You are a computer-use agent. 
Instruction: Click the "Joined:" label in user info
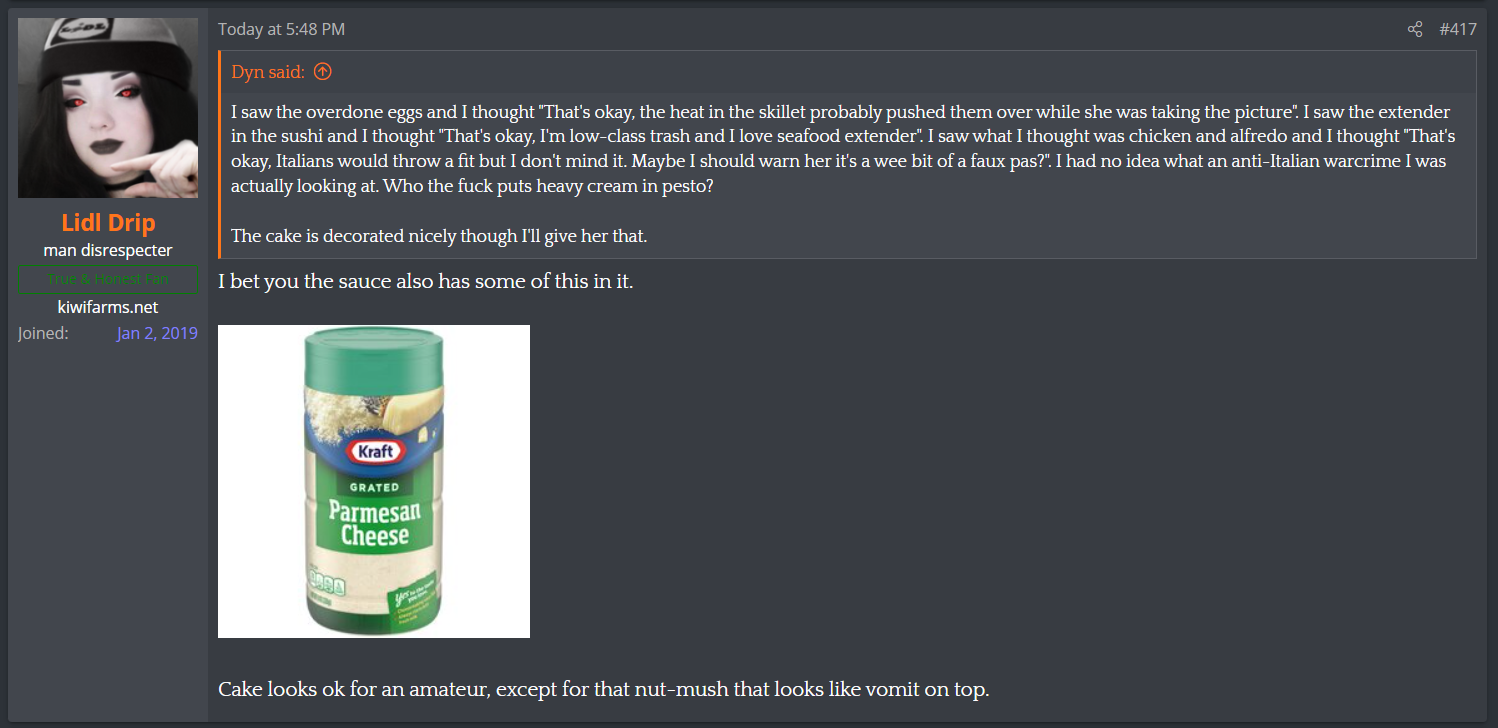point(43,333)
